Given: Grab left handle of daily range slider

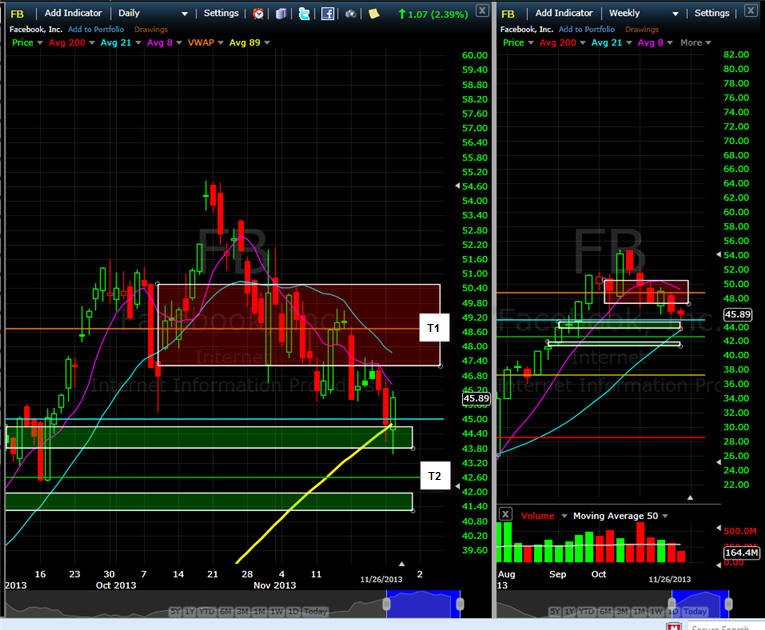Looking at the screenshot, I should 386,604.
